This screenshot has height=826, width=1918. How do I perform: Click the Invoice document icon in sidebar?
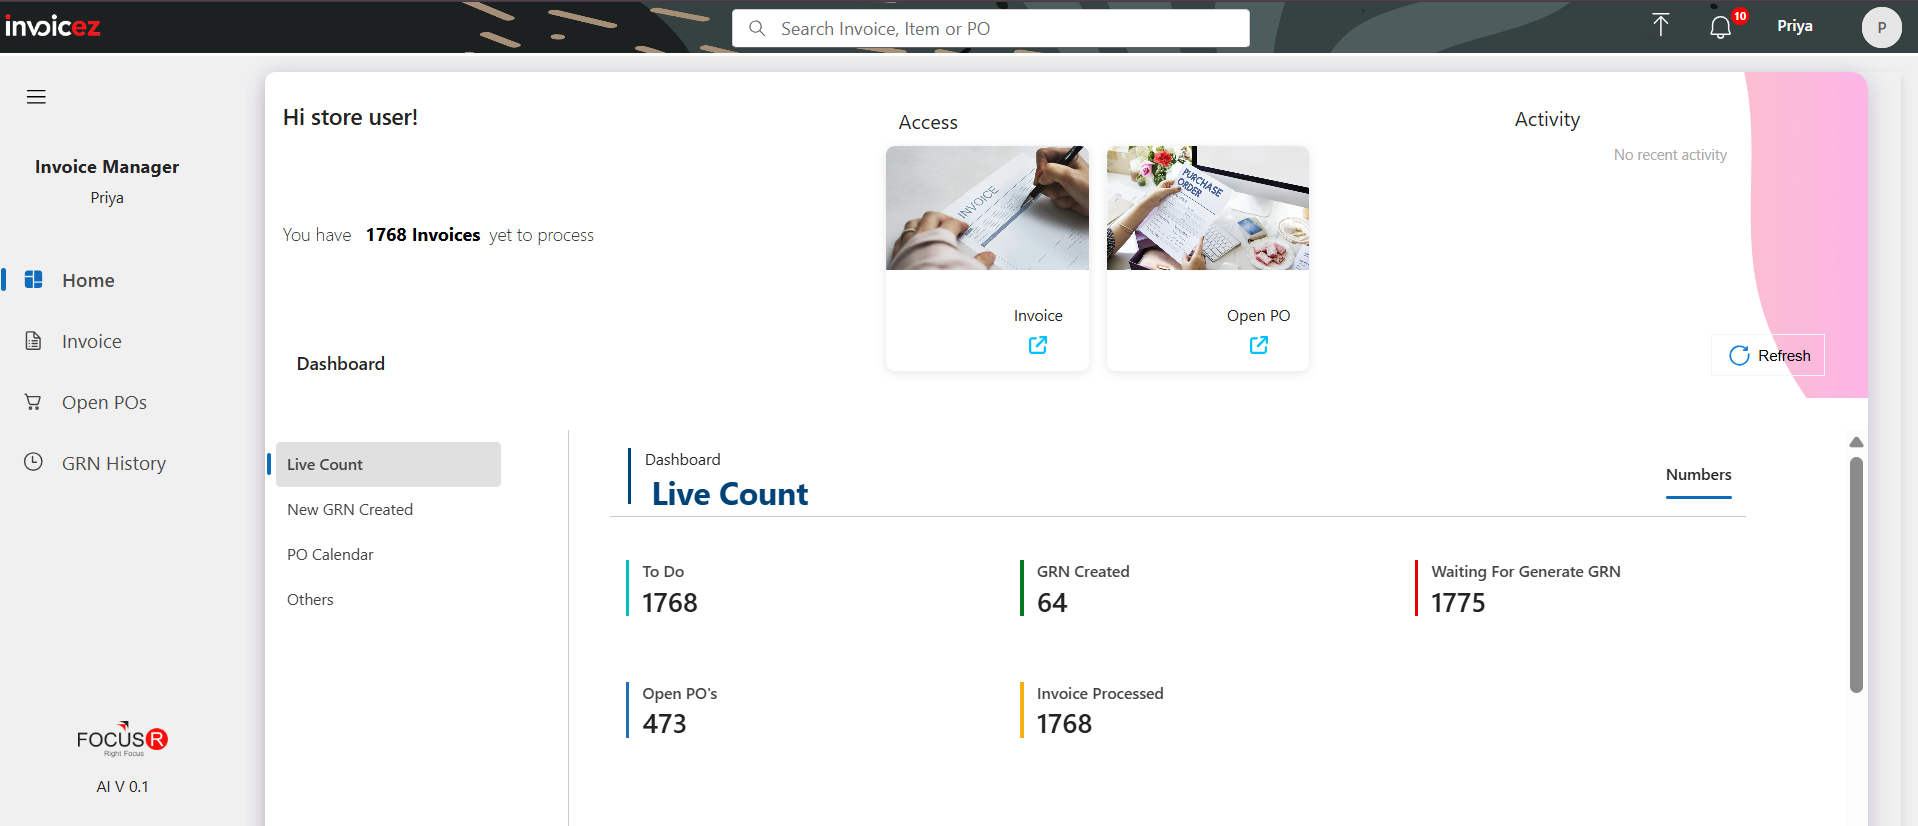click(x=33, y=341)
